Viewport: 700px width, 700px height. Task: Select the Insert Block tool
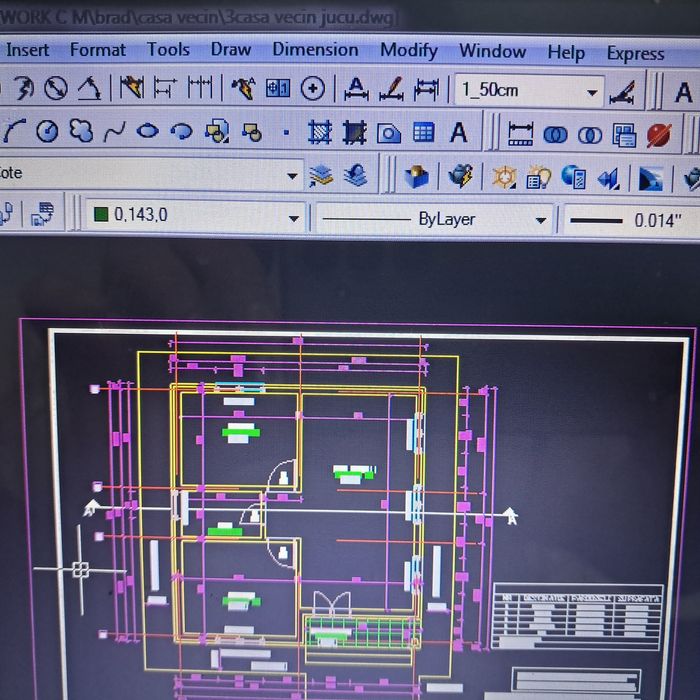[x=217, y=131]
